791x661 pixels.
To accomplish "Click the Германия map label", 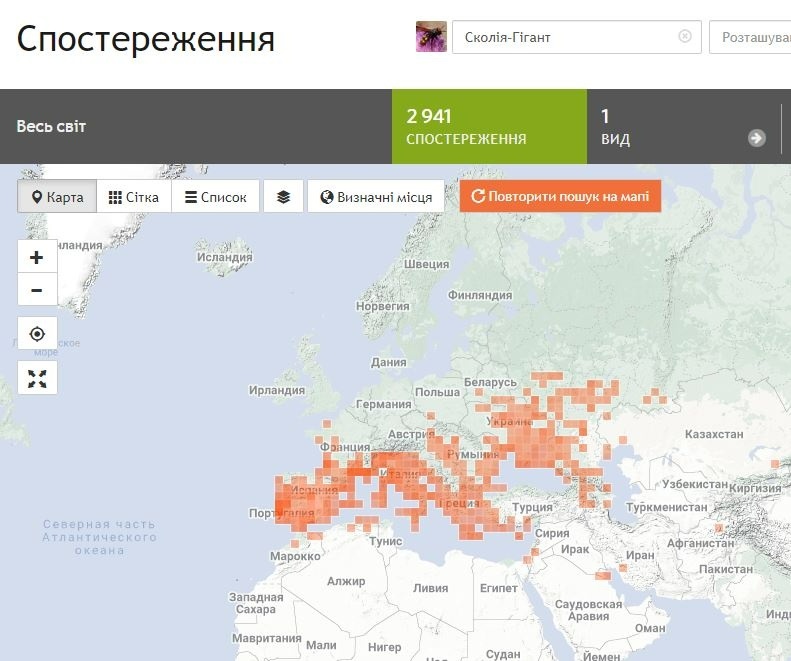I will point(384,404).
